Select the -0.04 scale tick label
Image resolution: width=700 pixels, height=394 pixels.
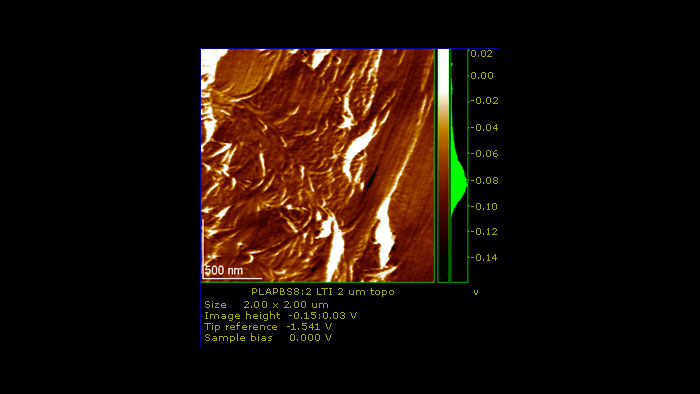[483, 128]
